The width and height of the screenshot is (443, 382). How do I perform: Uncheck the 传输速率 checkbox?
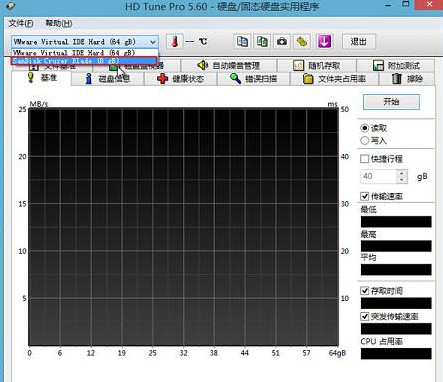[x=365, y=196]
